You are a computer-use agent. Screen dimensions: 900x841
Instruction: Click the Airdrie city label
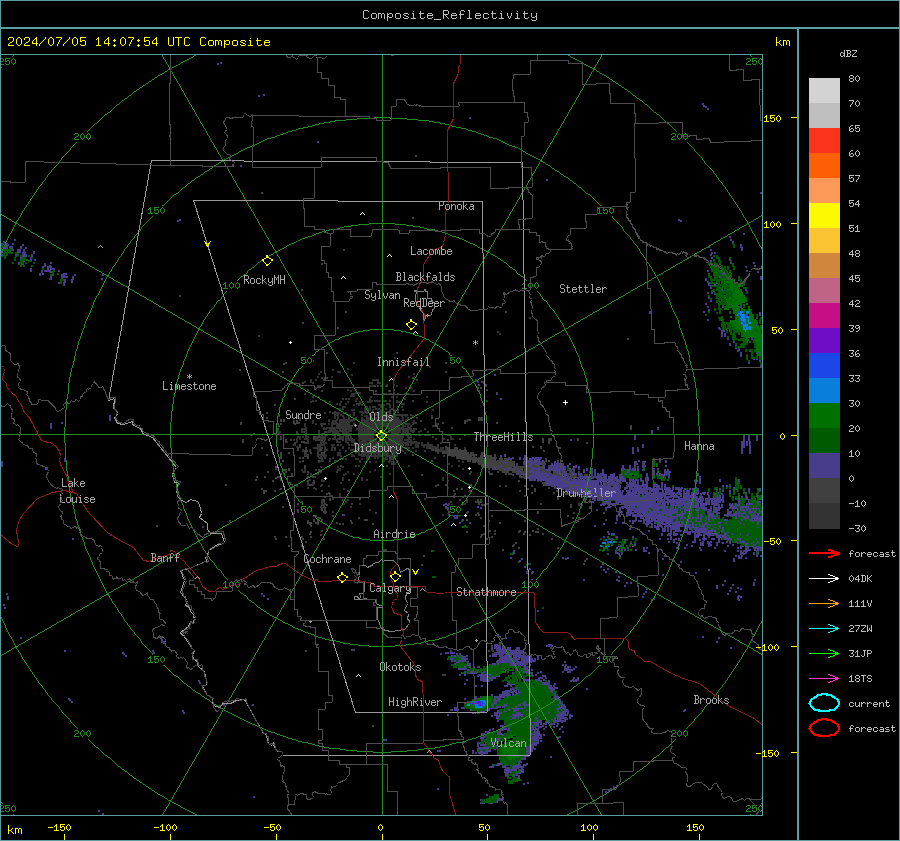click(x=394, y=534)
